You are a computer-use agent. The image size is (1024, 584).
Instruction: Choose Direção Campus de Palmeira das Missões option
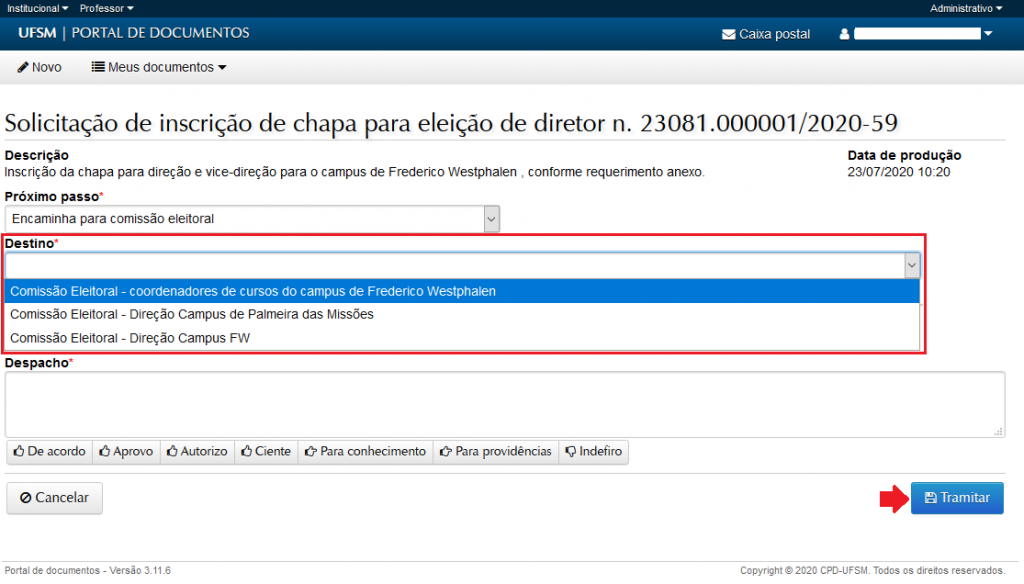coord(192,314)
